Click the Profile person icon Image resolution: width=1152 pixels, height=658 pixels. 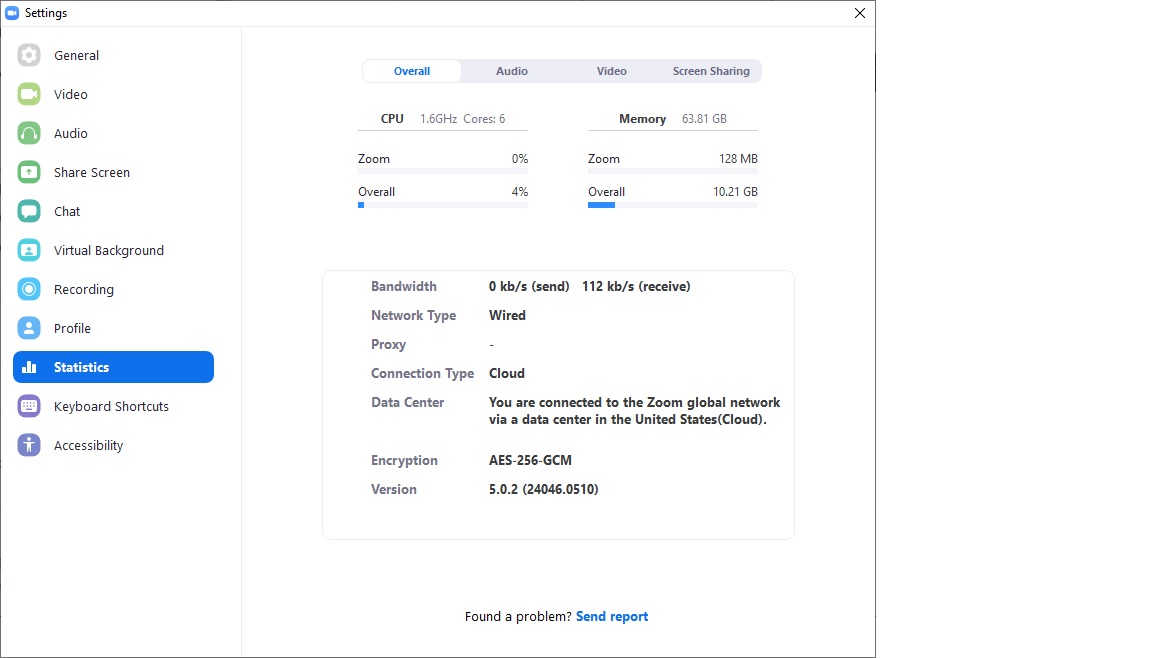pos(29,328)
